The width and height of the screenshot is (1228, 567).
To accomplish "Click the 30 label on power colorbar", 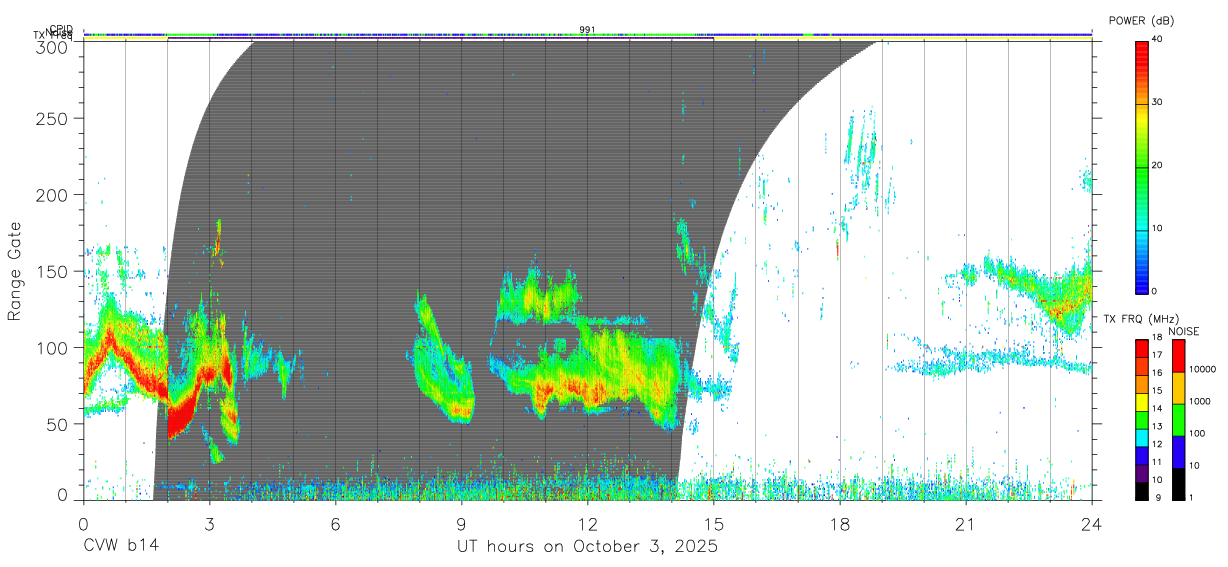I will 1159,103.
